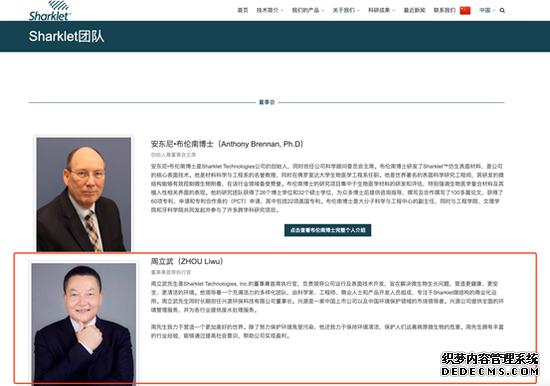Click Brennan's biography paragraph text

(x=327, y=188)
